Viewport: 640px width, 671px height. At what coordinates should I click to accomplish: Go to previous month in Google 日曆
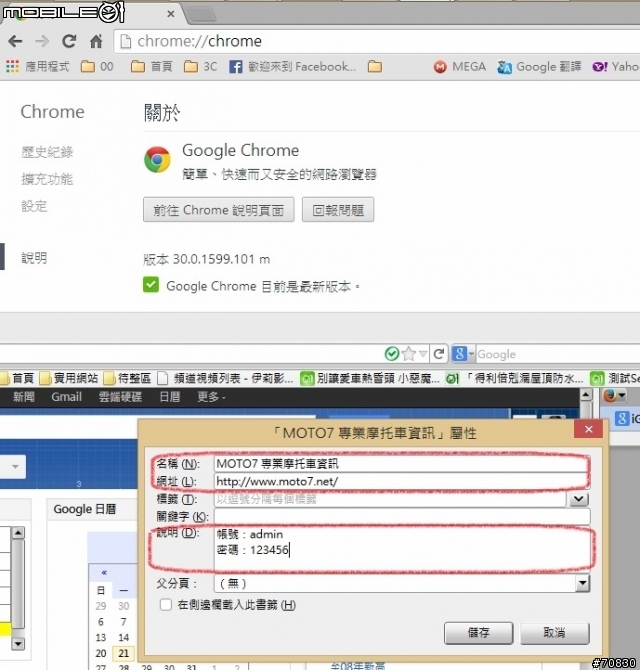tap(104, 572)
